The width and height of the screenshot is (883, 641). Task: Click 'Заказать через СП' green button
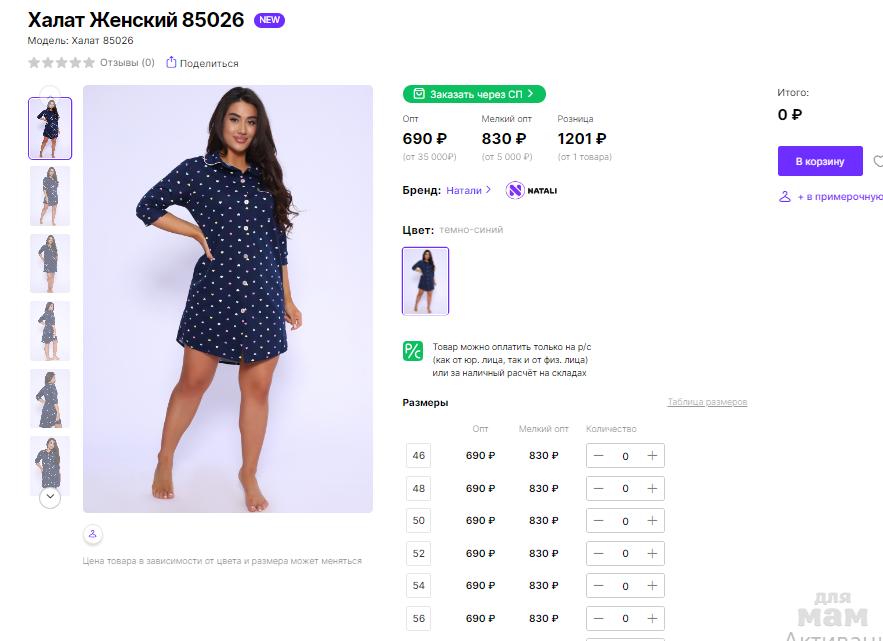474,94
